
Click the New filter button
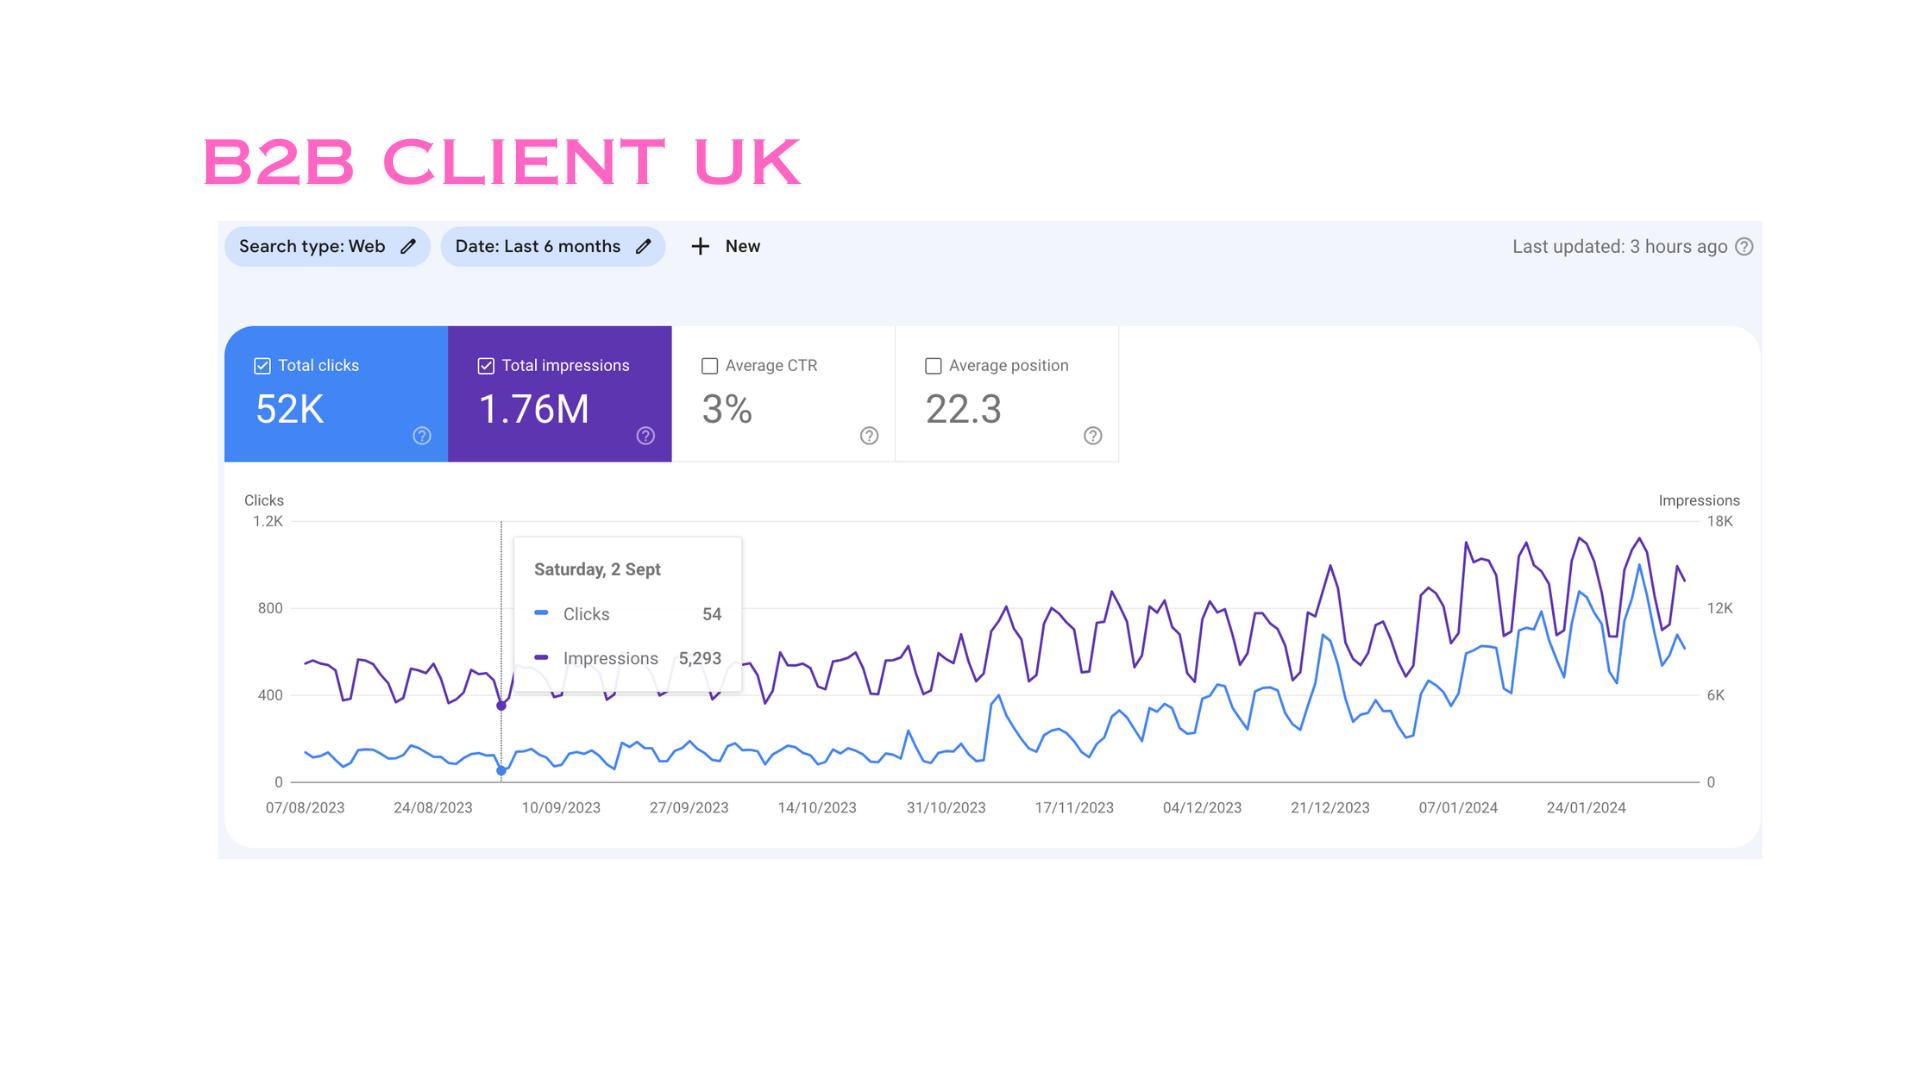[x=742, y=247]
